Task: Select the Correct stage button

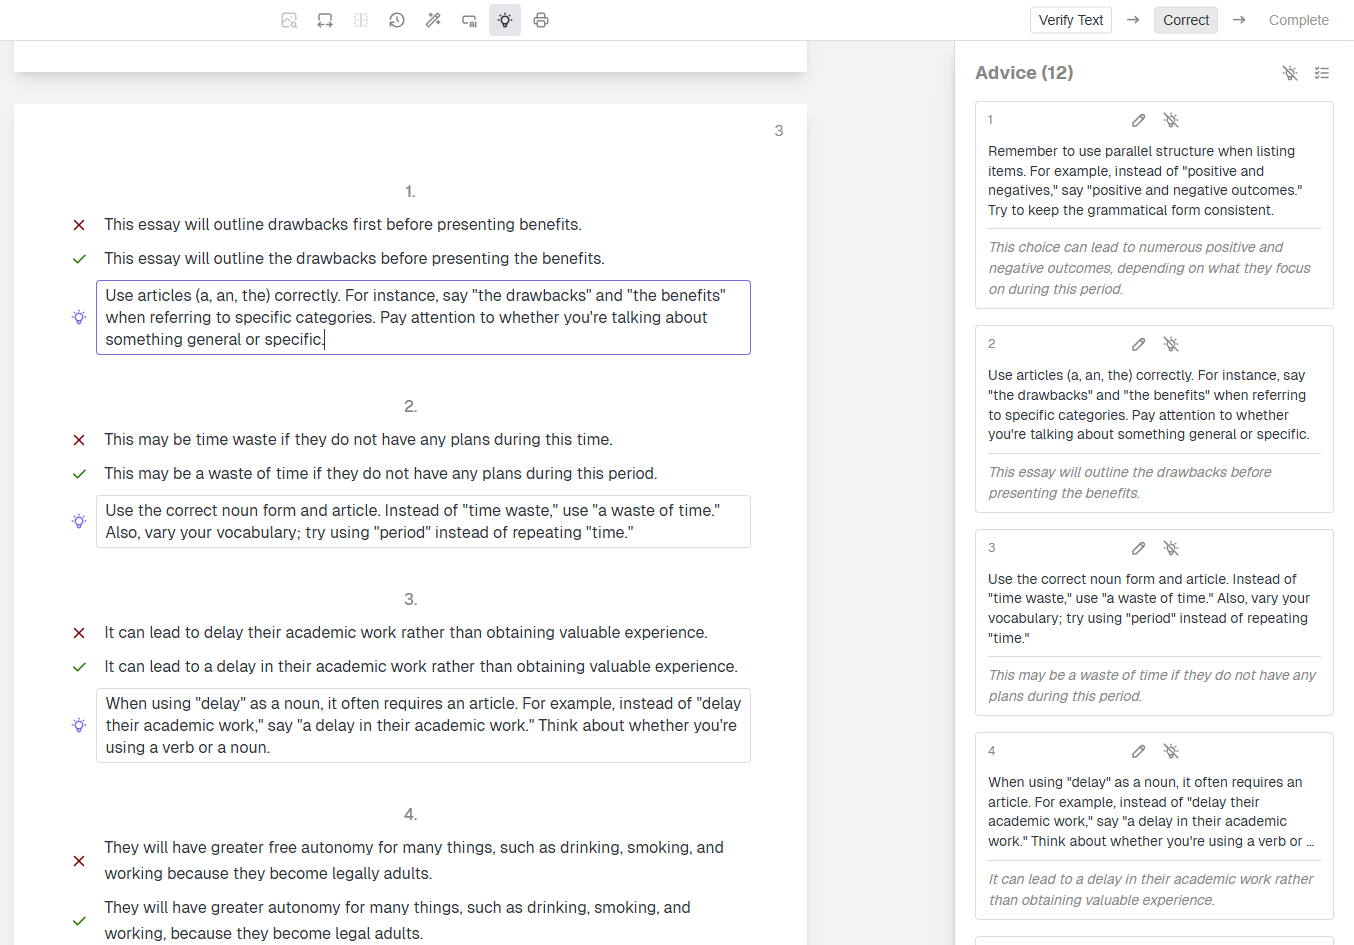Action: click(1185, 19)
